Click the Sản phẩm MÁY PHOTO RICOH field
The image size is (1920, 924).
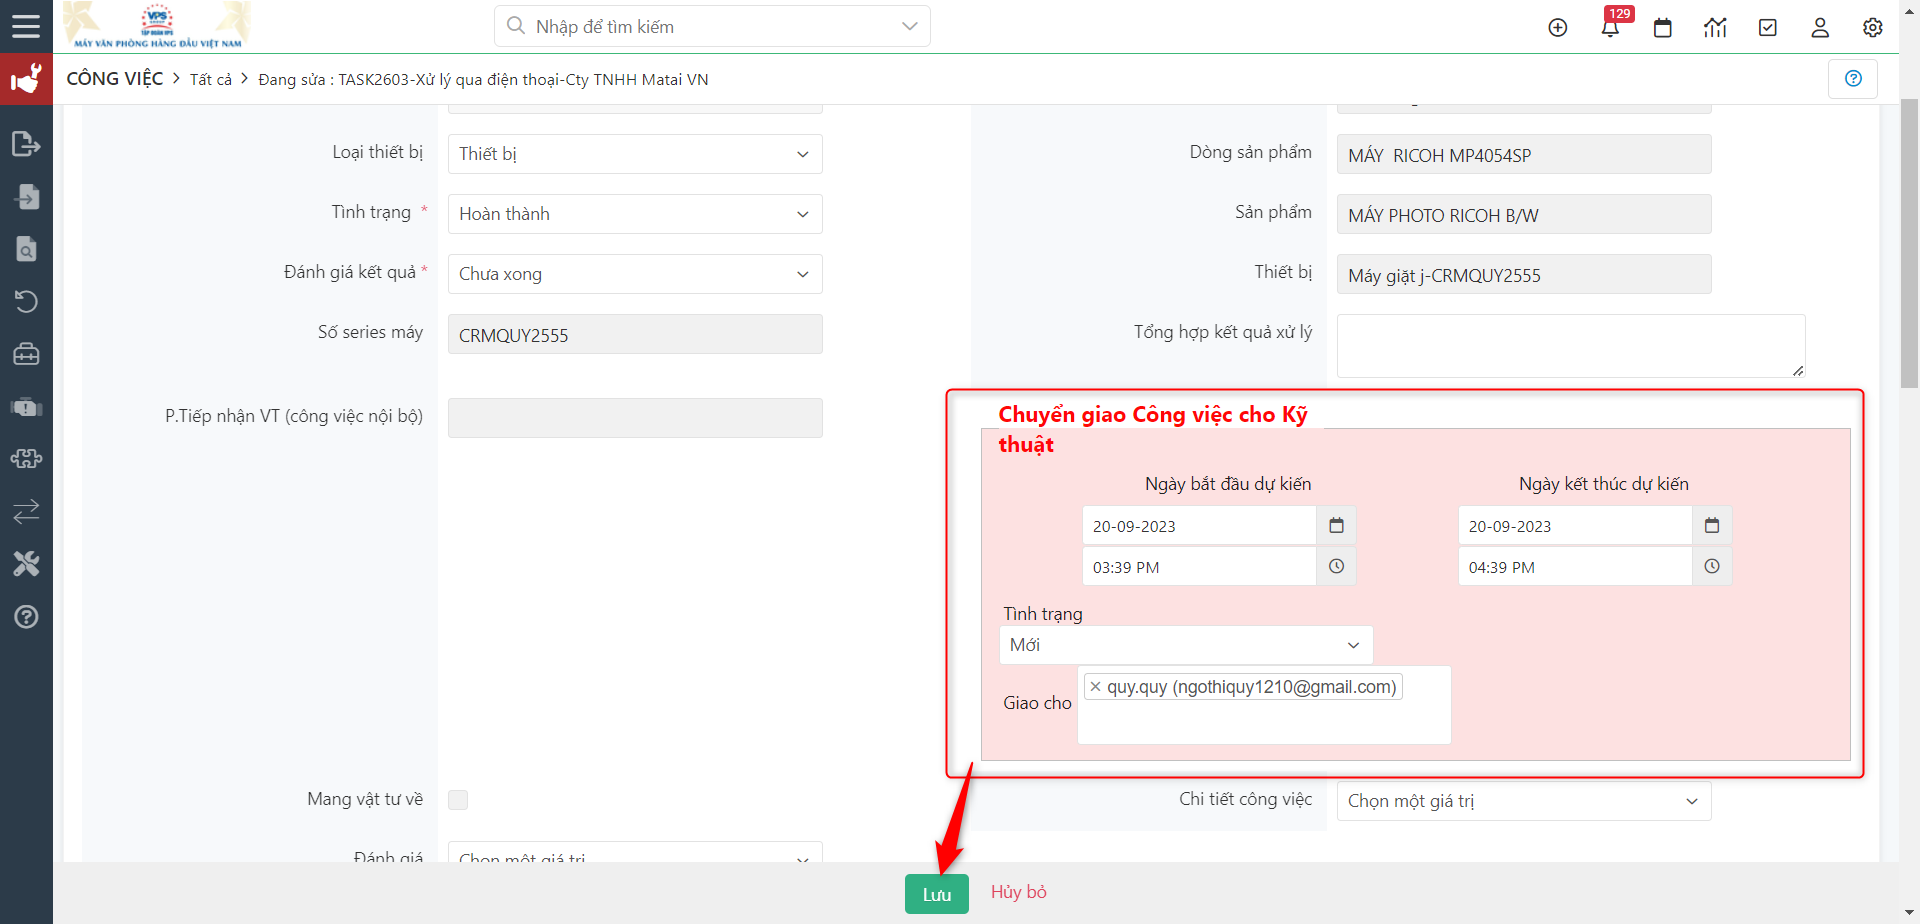coord(1524,214)
